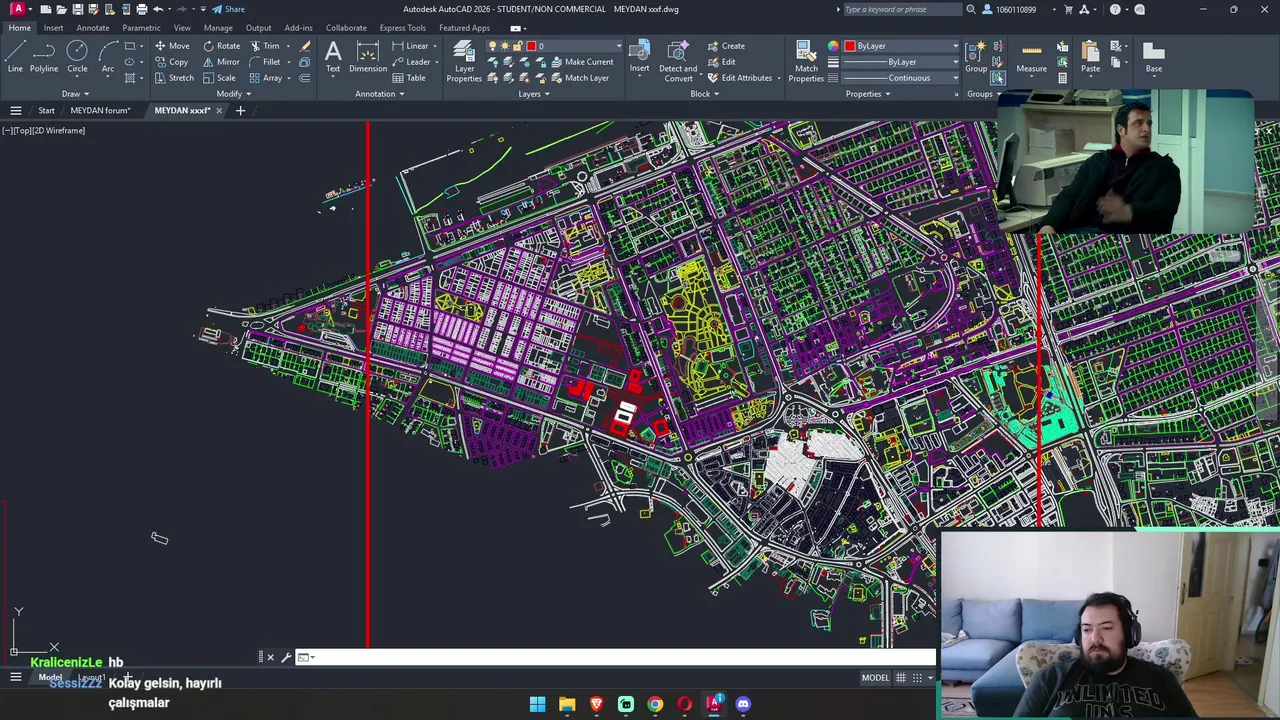Launch the Match Properties tool
The image size is (1280, 720).
tap(806, 61)
